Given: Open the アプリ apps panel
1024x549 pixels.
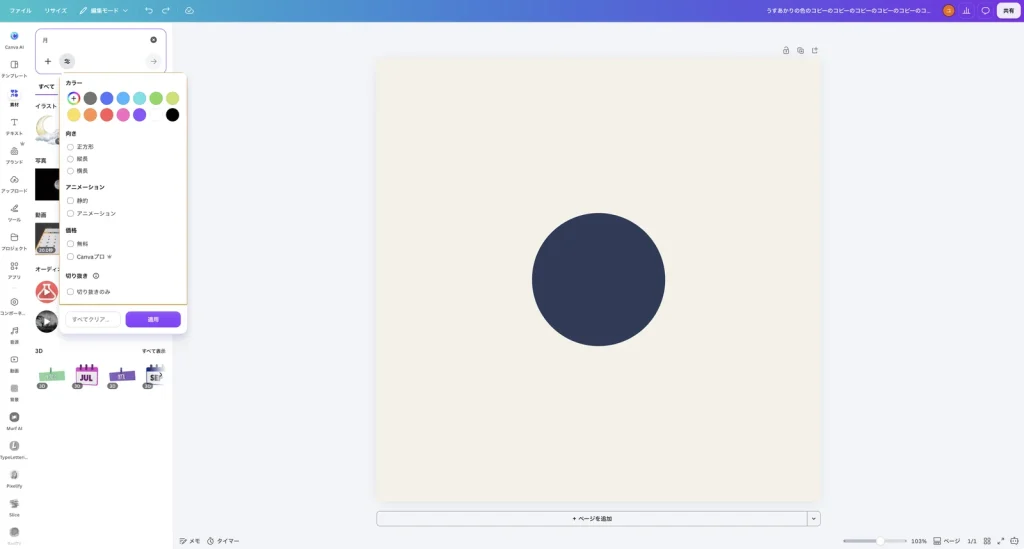Looking at the screenshot, I should pyautogui.click(x=14, y=270).
